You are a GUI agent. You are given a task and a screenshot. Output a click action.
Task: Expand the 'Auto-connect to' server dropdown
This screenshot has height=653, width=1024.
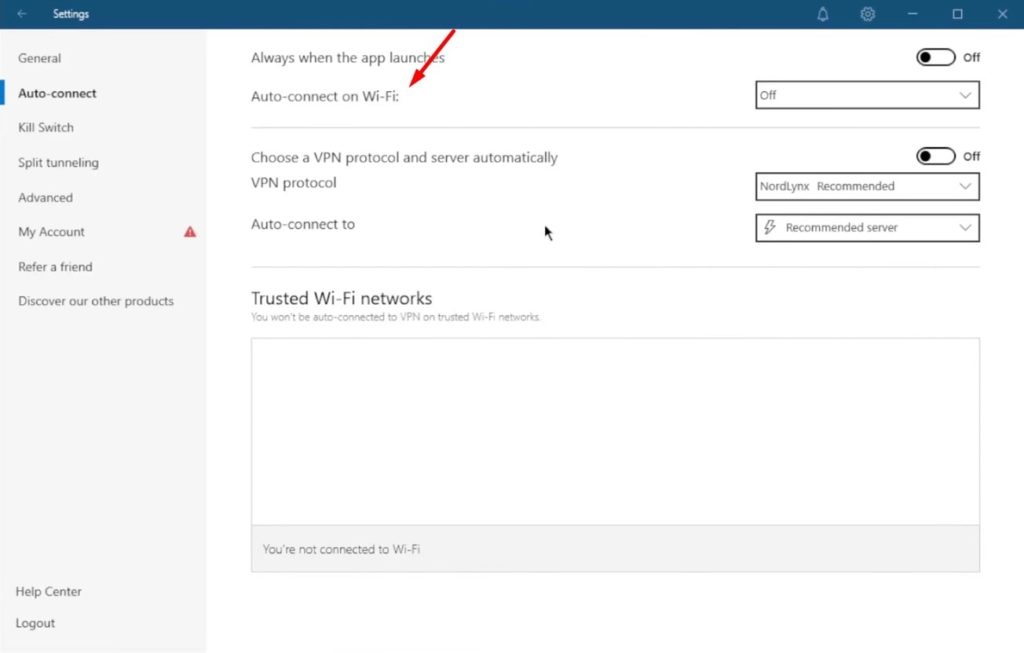point(866,227)
